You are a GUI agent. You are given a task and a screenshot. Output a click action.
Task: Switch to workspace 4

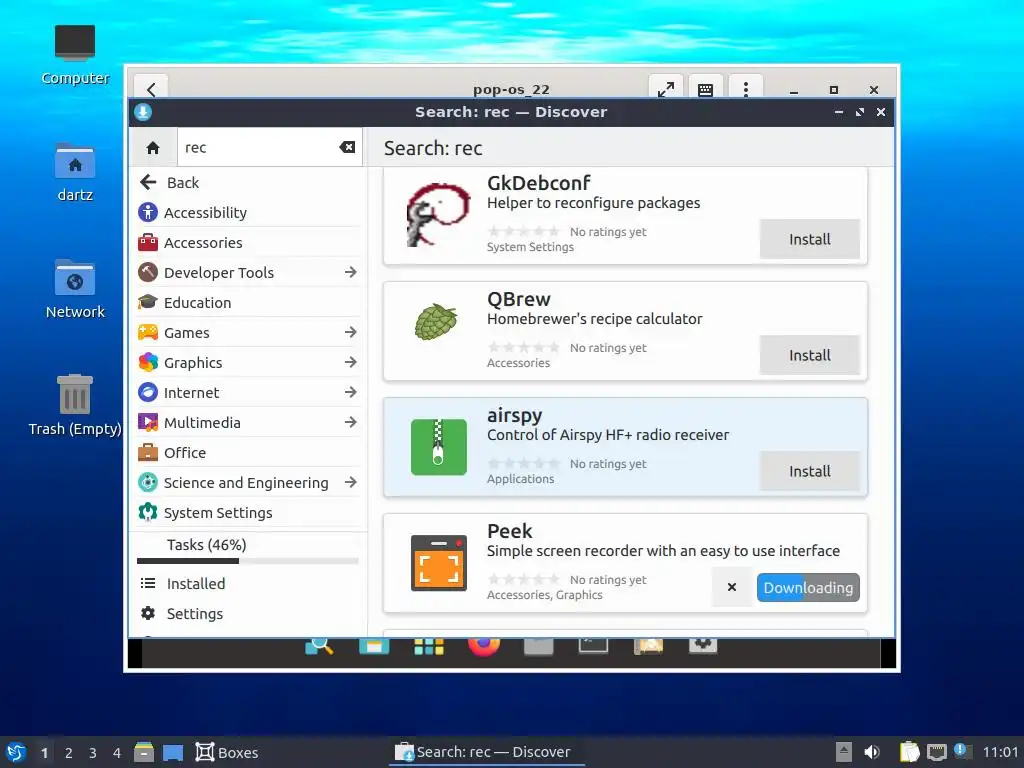[x=117, y=753]
